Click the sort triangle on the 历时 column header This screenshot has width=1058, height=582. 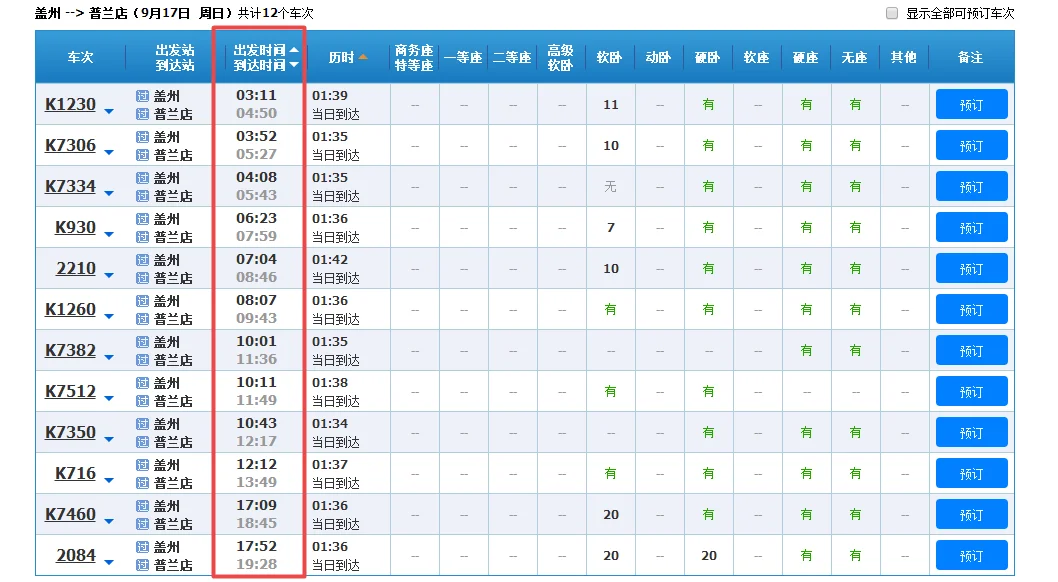tap(362, 57)
